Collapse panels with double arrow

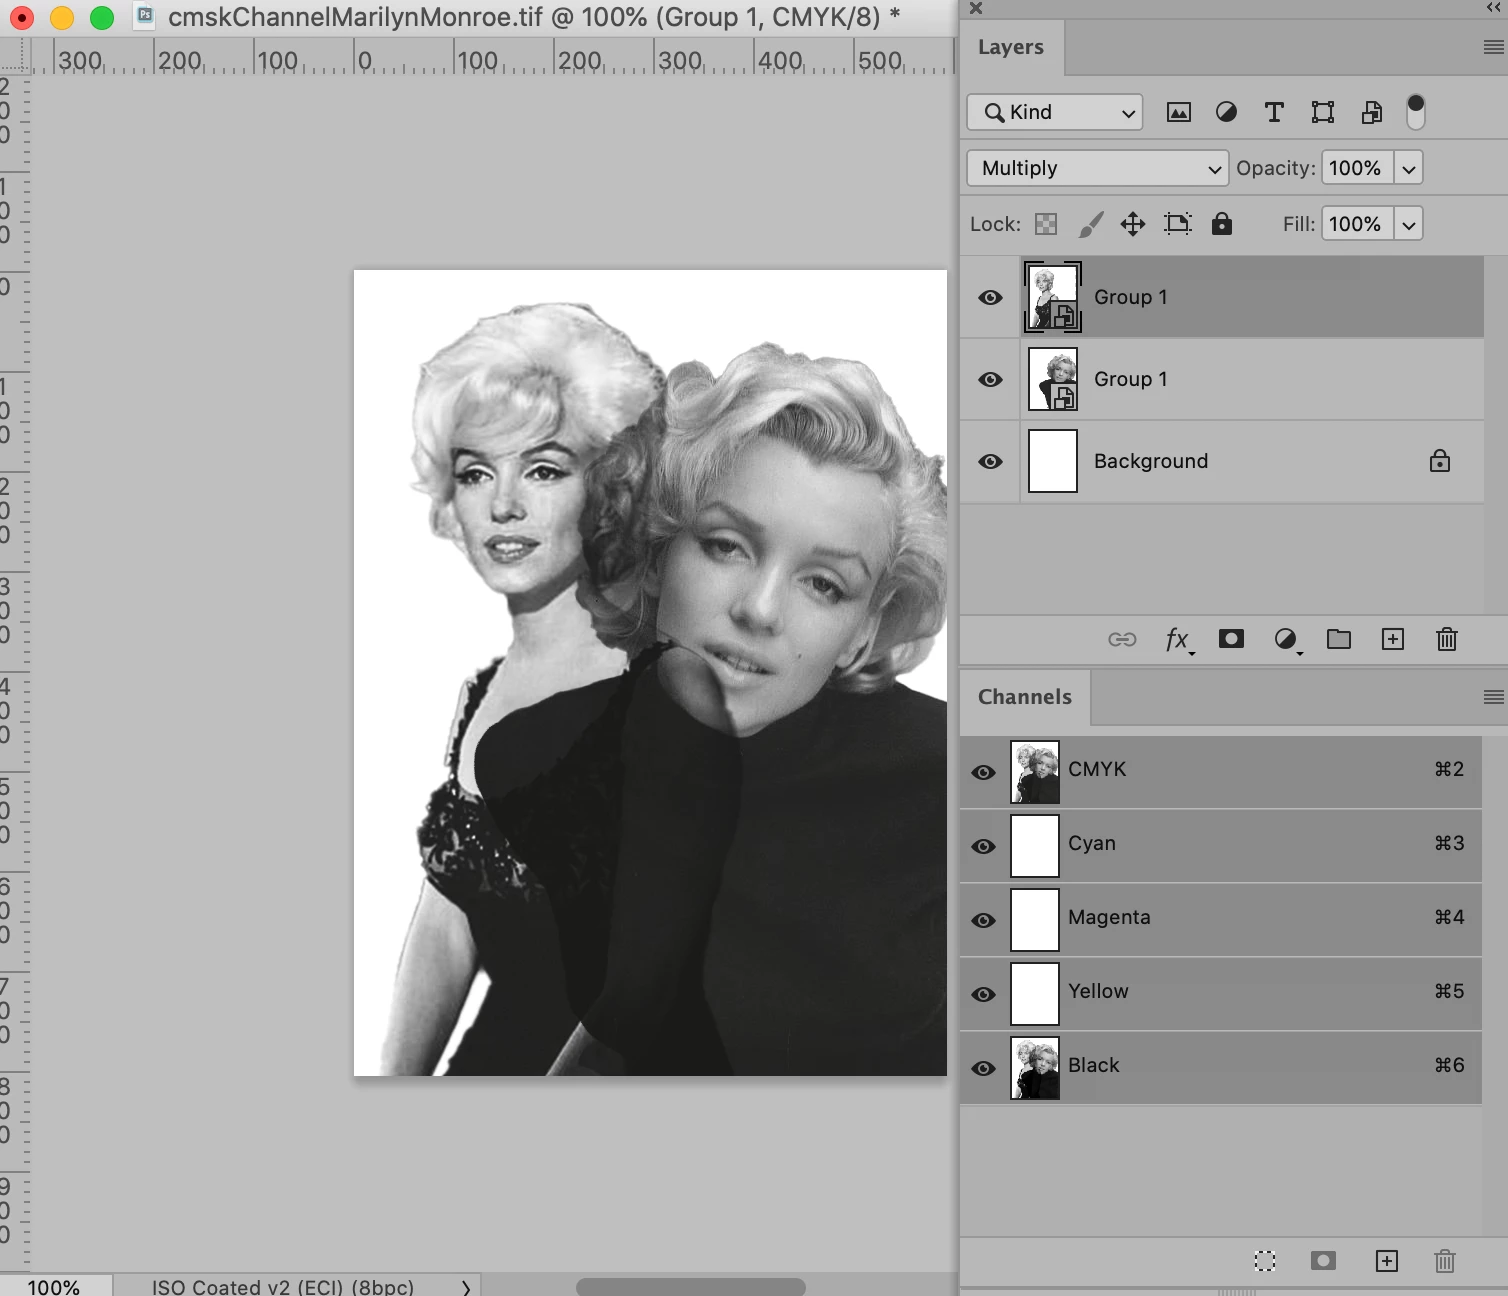1493,8
